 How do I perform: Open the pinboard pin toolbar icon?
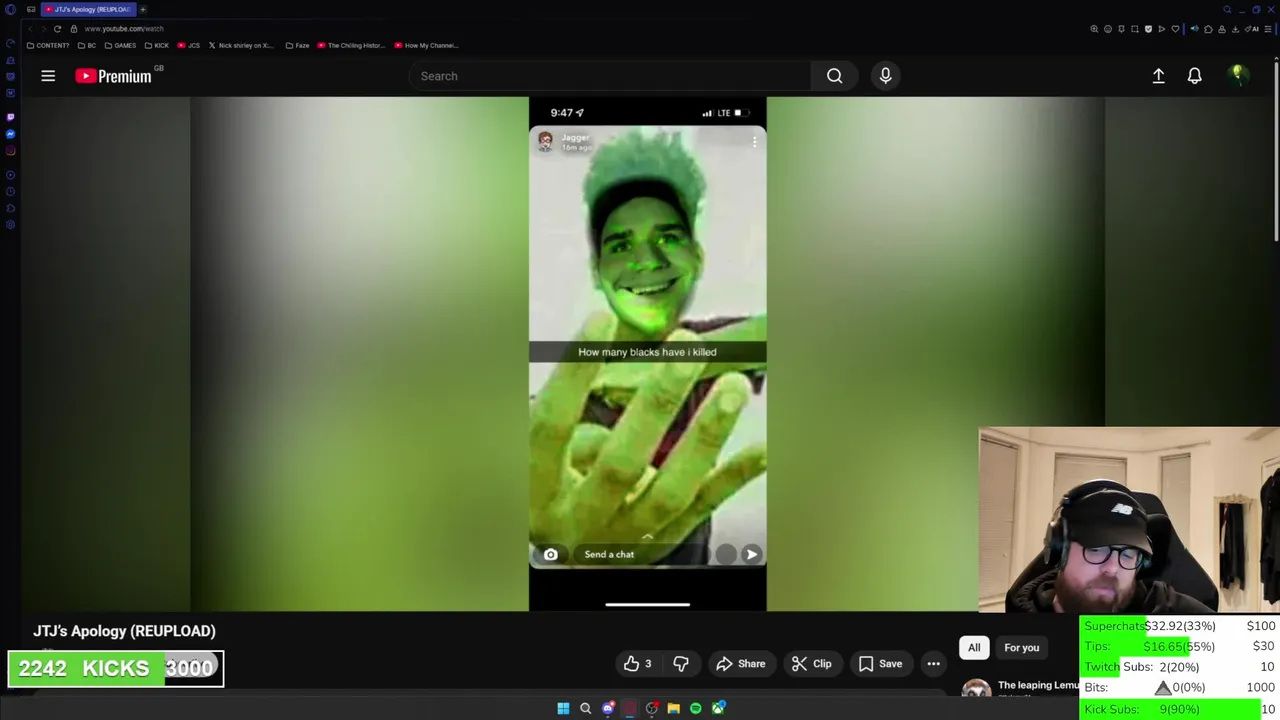(x=1121, y=29)
